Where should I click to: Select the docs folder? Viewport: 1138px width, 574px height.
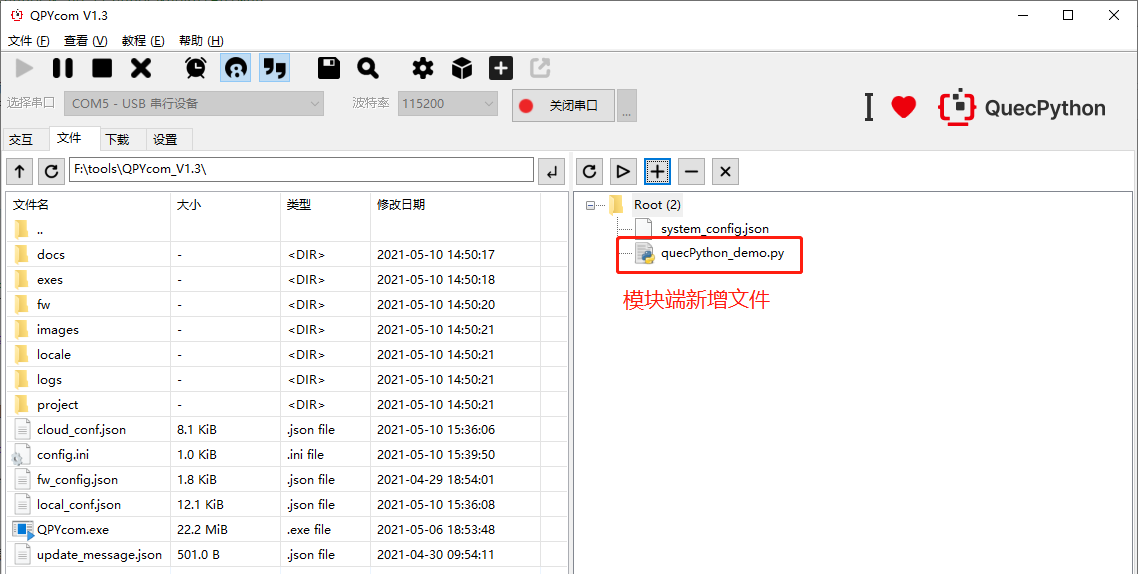(x=287, y=255)
